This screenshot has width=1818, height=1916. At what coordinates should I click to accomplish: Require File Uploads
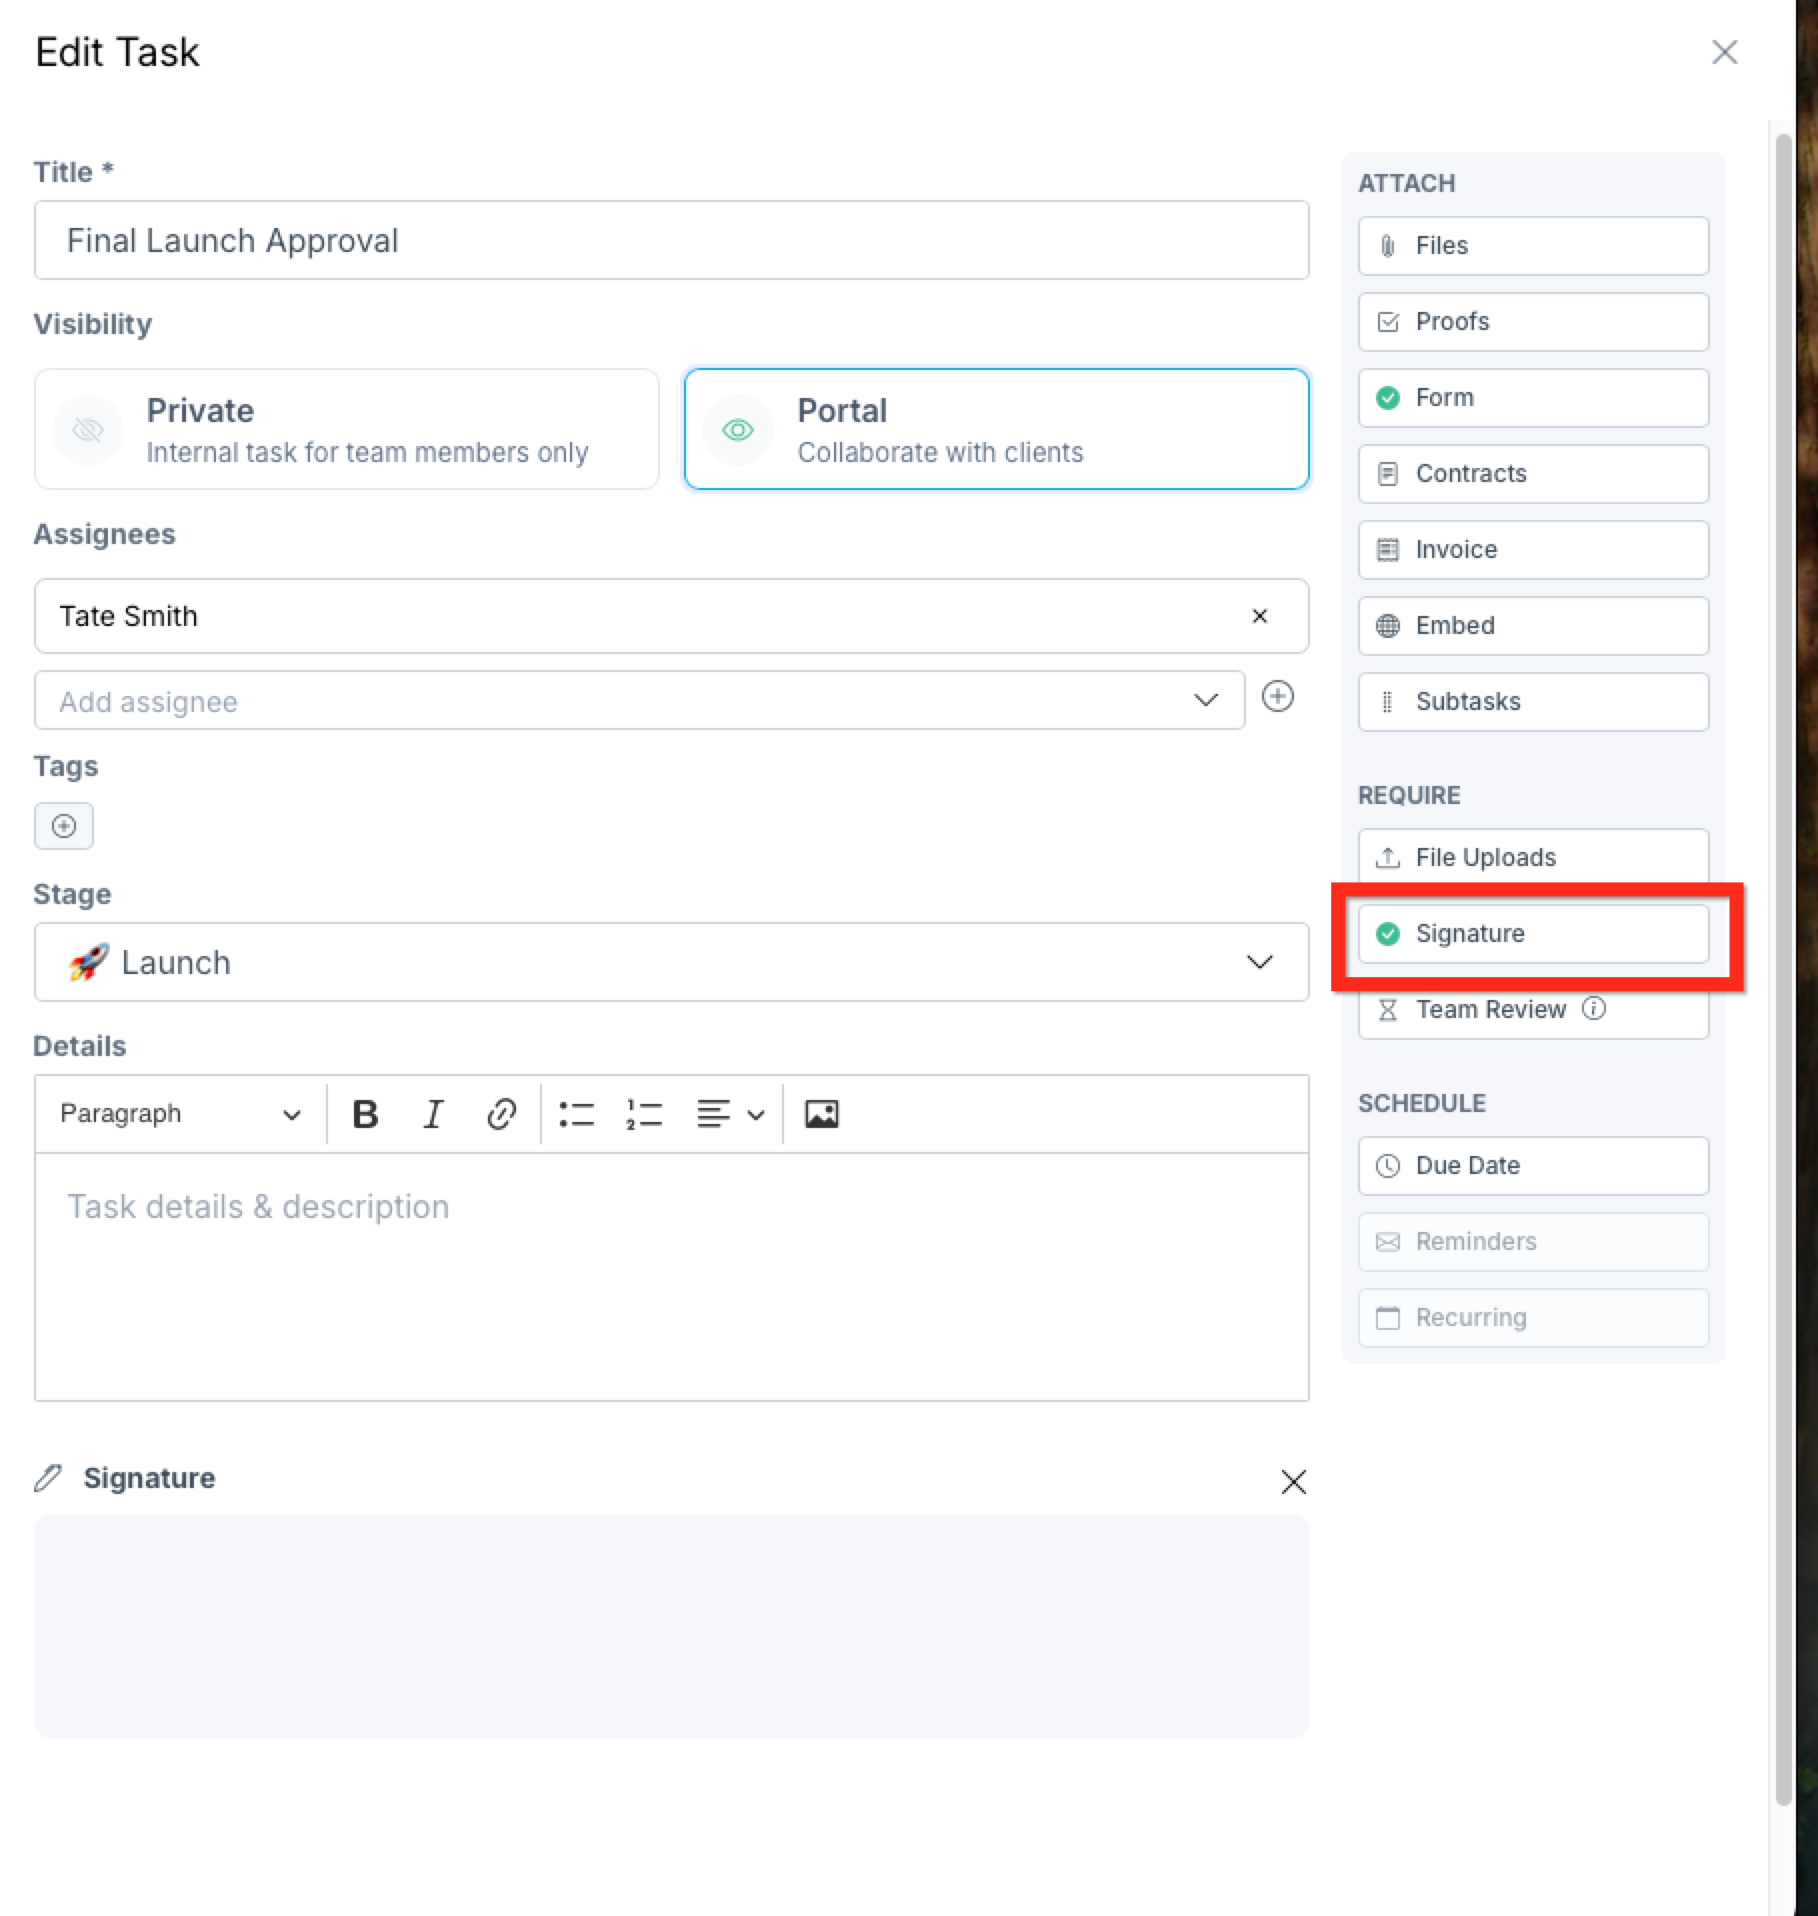pos(1533,857)
